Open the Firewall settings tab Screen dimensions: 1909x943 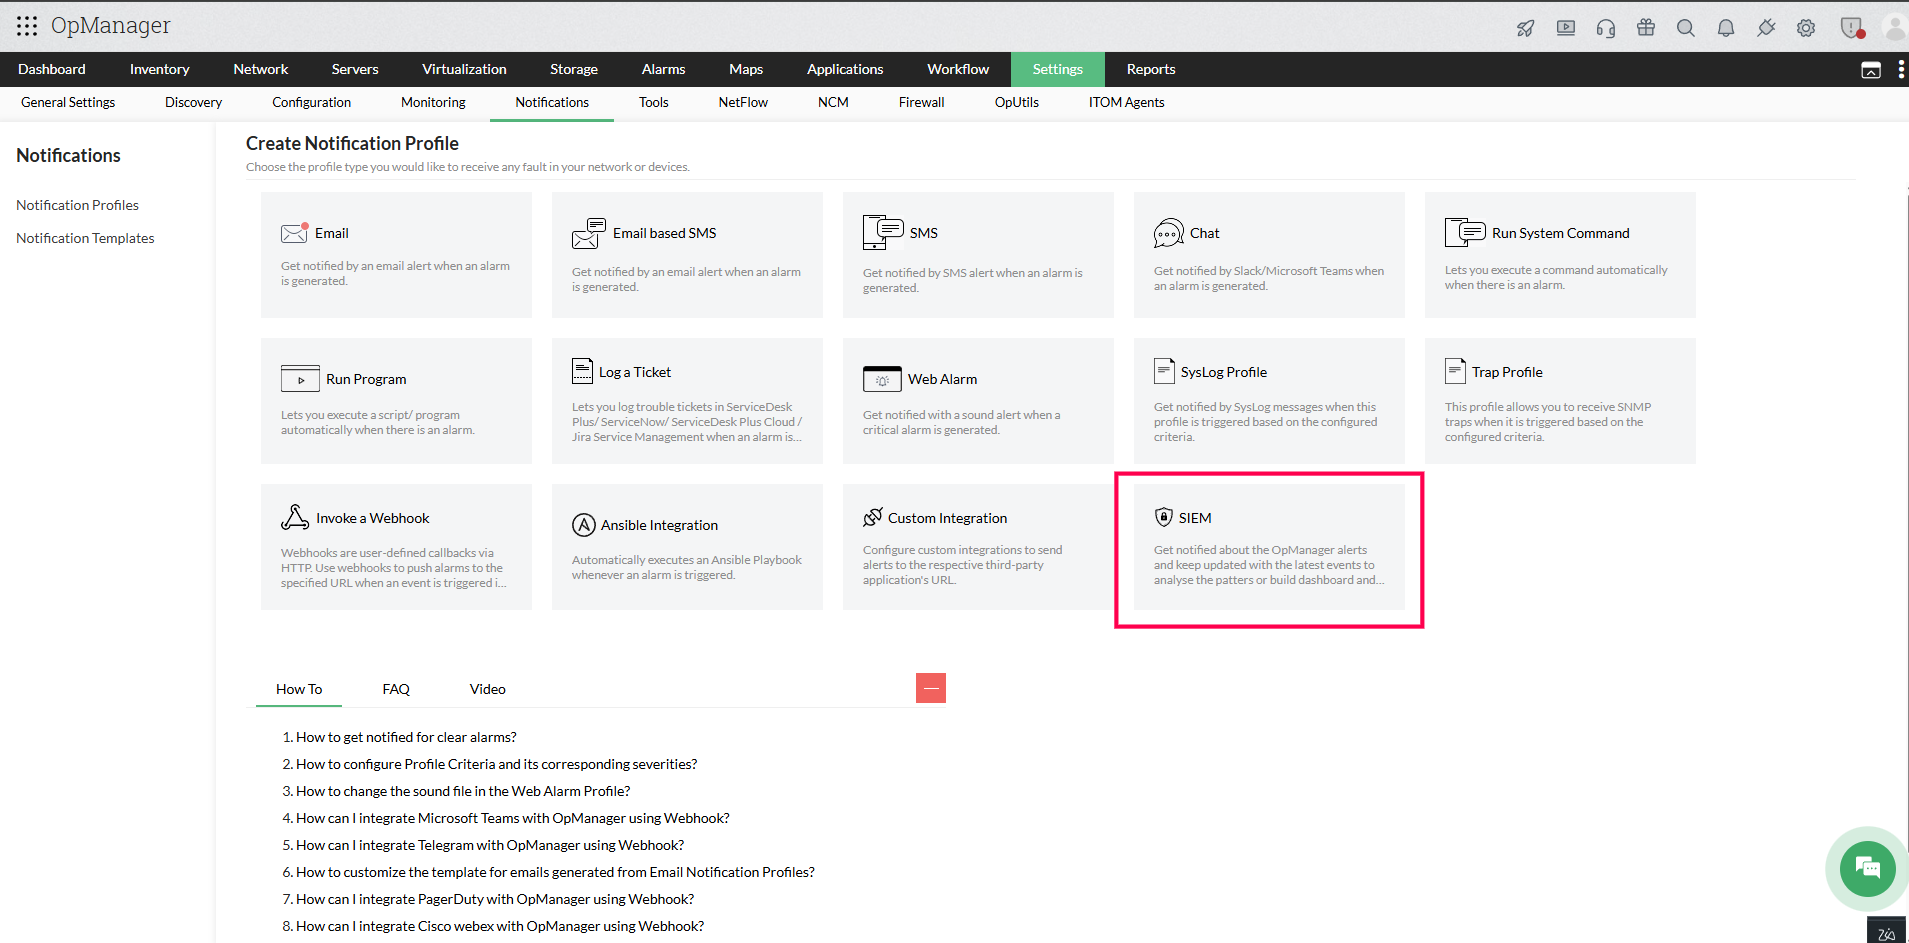point(921,102)
